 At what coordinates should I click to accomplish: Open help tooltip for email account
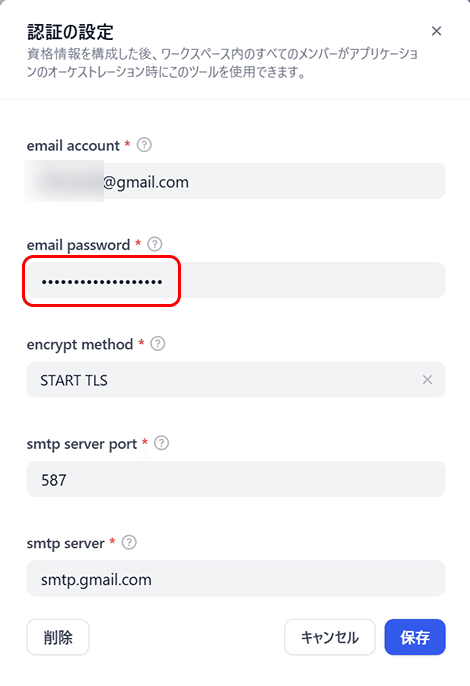click(x=144, y=145)
